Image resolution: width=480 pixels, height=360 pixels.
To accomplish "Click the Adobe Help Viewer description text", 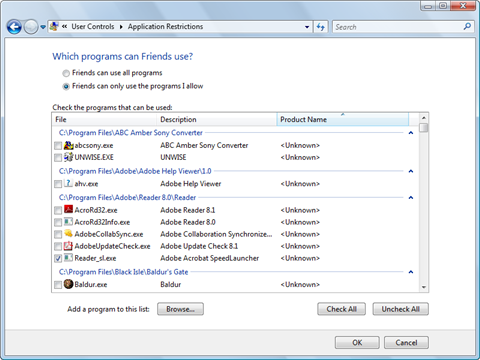I will (191, 184).
